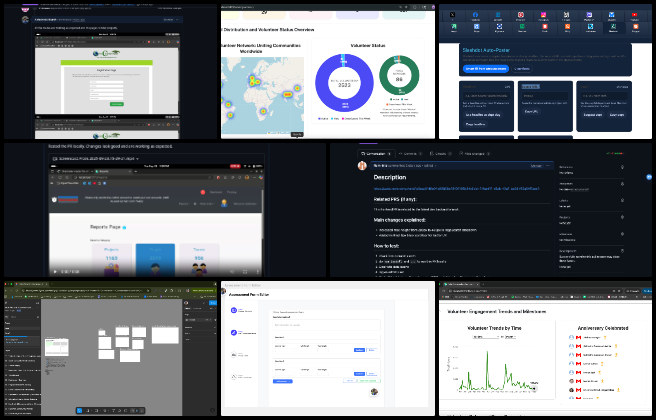Open the Files changed tab
Viewport: 656px width, 420px height.
[x=473, y=151]
